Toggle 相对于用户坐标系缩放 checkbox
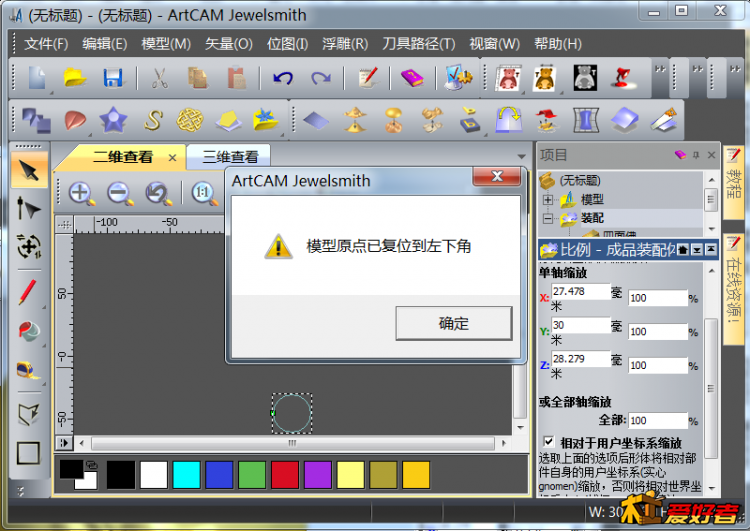The height and width of the screenshot is (531, 750). coord(549,441)
